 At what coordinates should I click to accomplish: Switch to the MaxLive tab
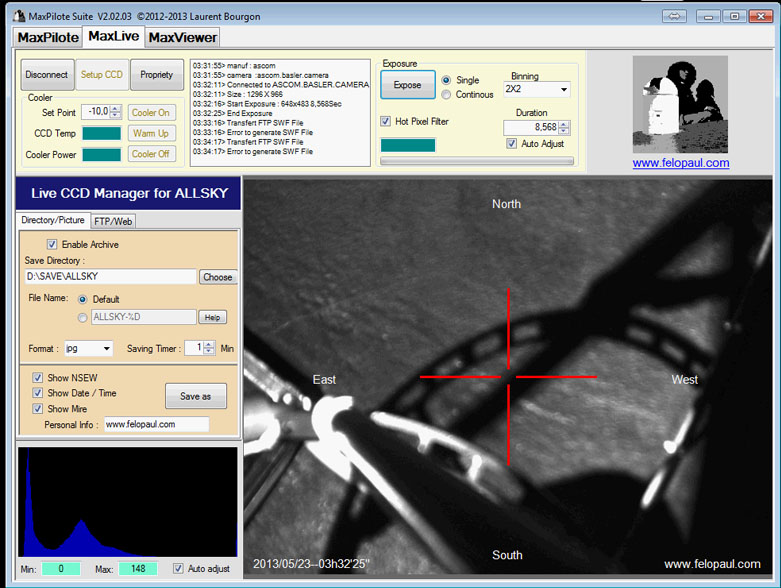tap(114, 36)
